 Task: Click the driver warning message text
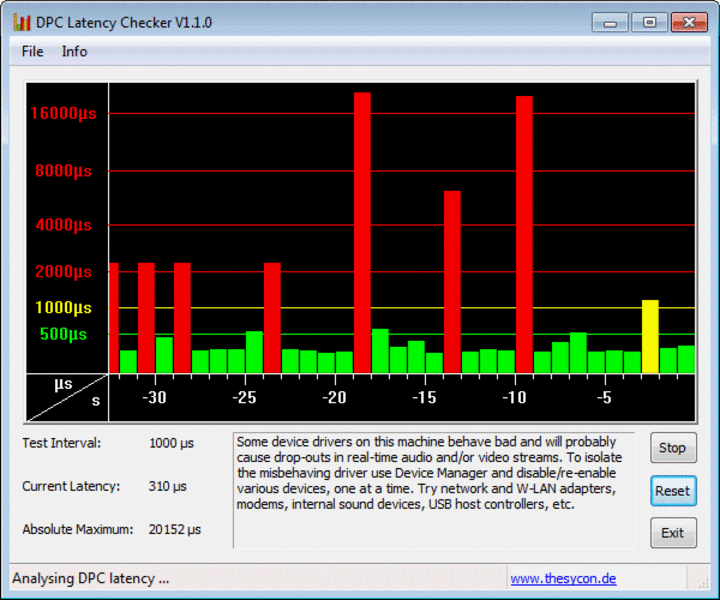(429, 473)
